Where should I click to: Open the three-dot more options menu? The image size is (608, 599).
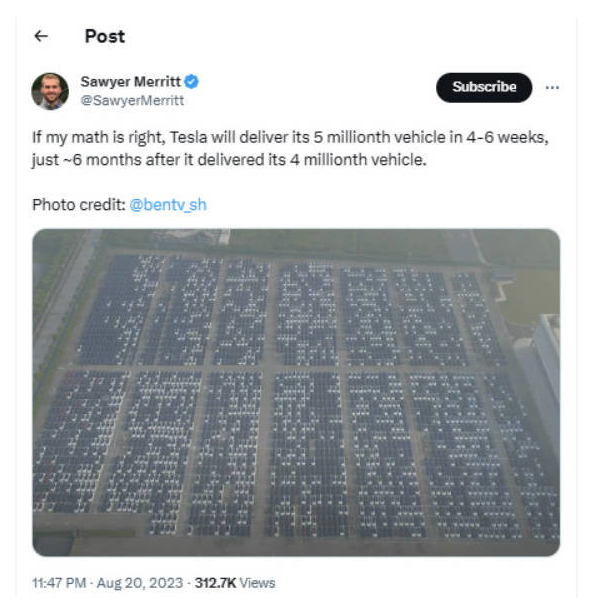552,87
